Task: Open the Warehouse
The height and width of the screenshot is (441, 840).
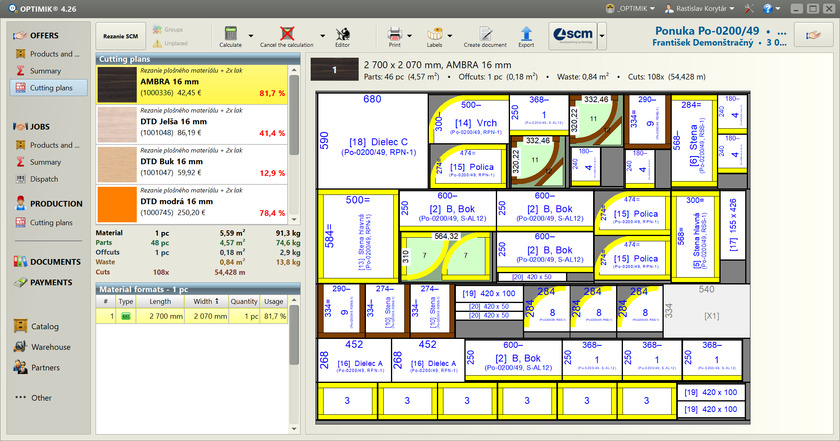Action: click(x=42, y=347)
